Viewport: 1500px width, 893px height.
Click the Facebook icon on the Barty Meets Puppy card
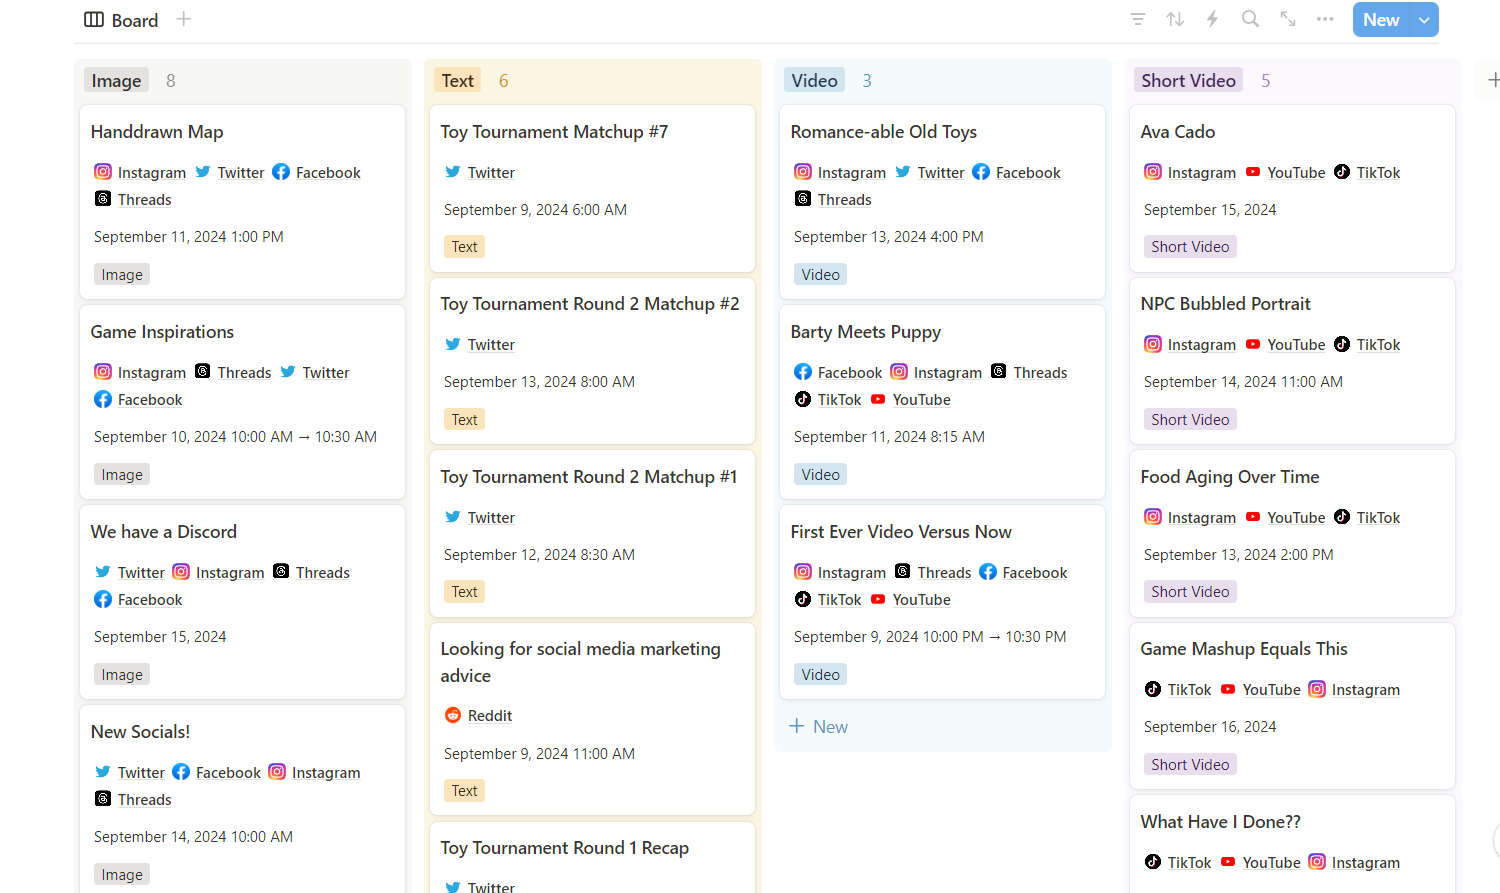pos(803,372)
